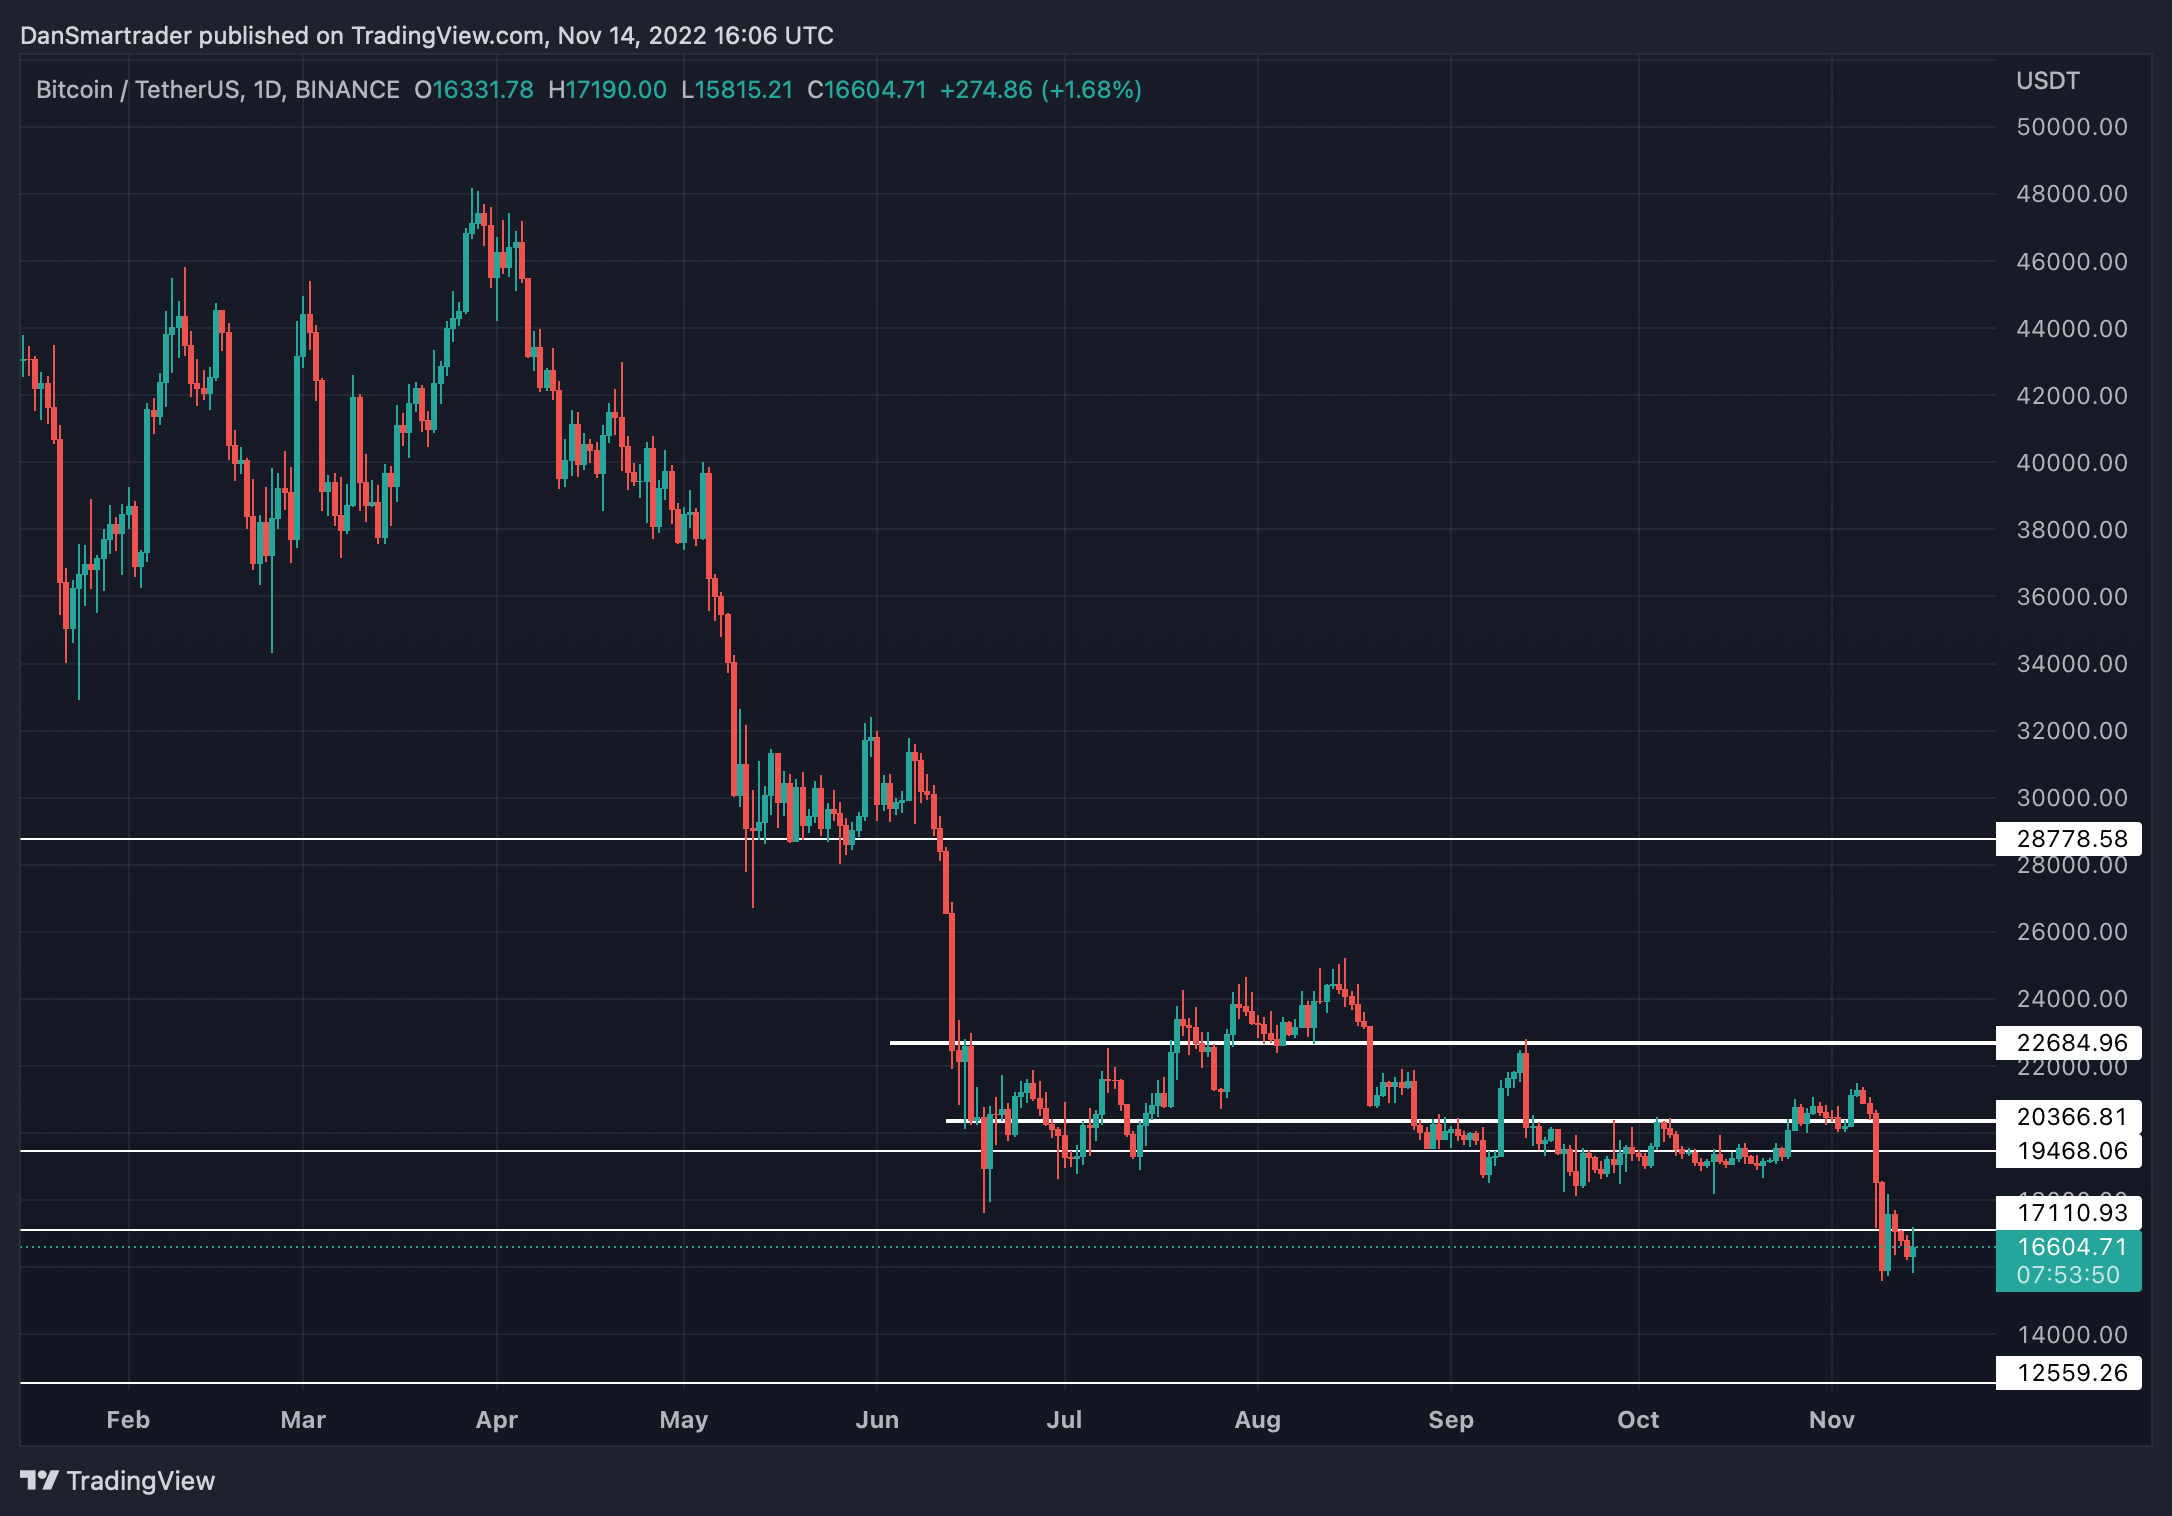
Task: Click the TradingView logo icon
Action: [x=40, y=1480]
